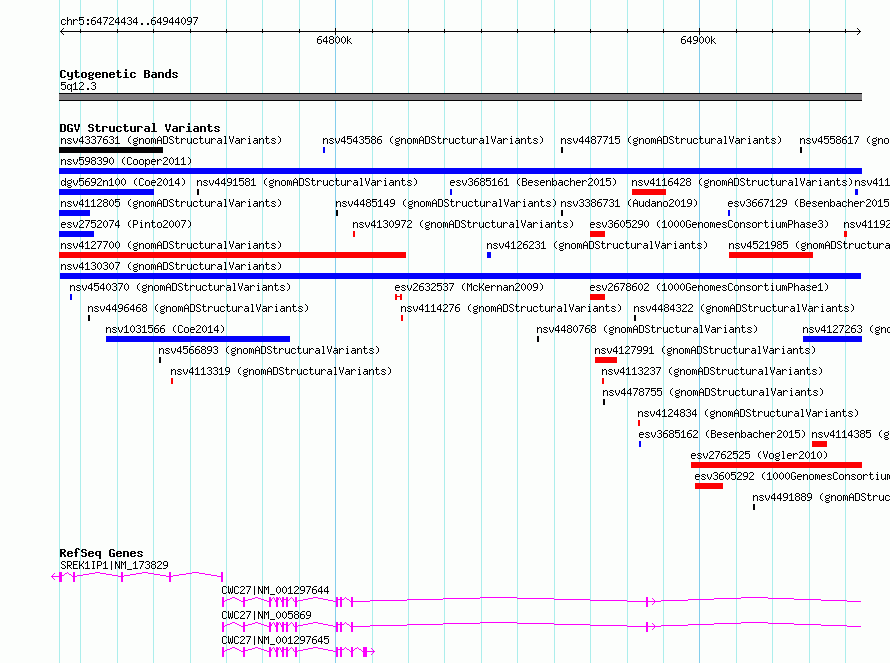The image size is (890, 663).
Task: Open esv2762525 (Vogler2010) label
Action: pyautogui.click(x=759, y=455)
